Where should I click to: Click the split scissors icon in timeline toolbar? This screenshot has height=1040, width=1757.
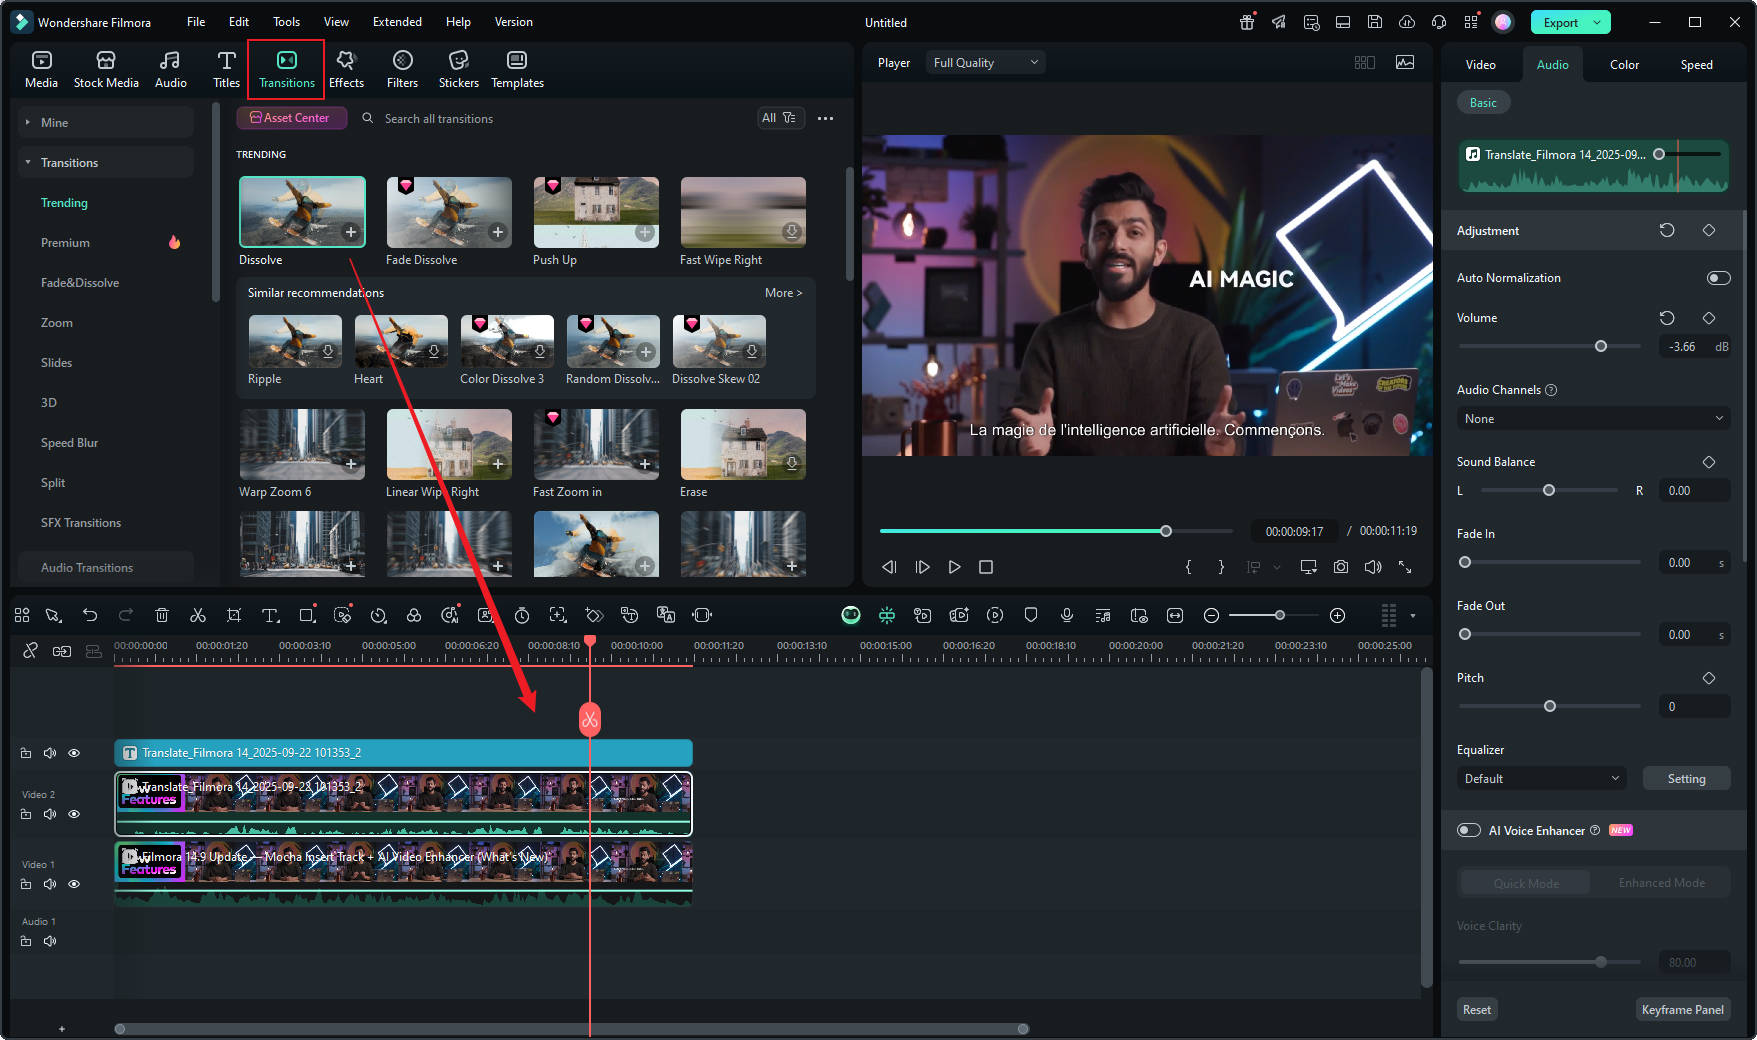[x=198, y=615]
